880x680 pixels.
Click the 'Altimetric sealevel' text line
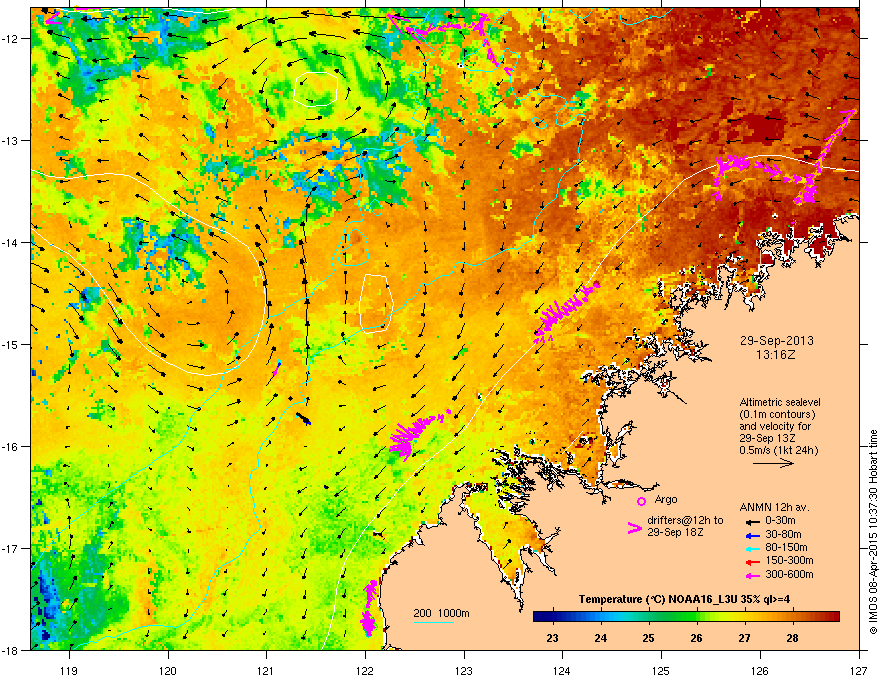780,402
